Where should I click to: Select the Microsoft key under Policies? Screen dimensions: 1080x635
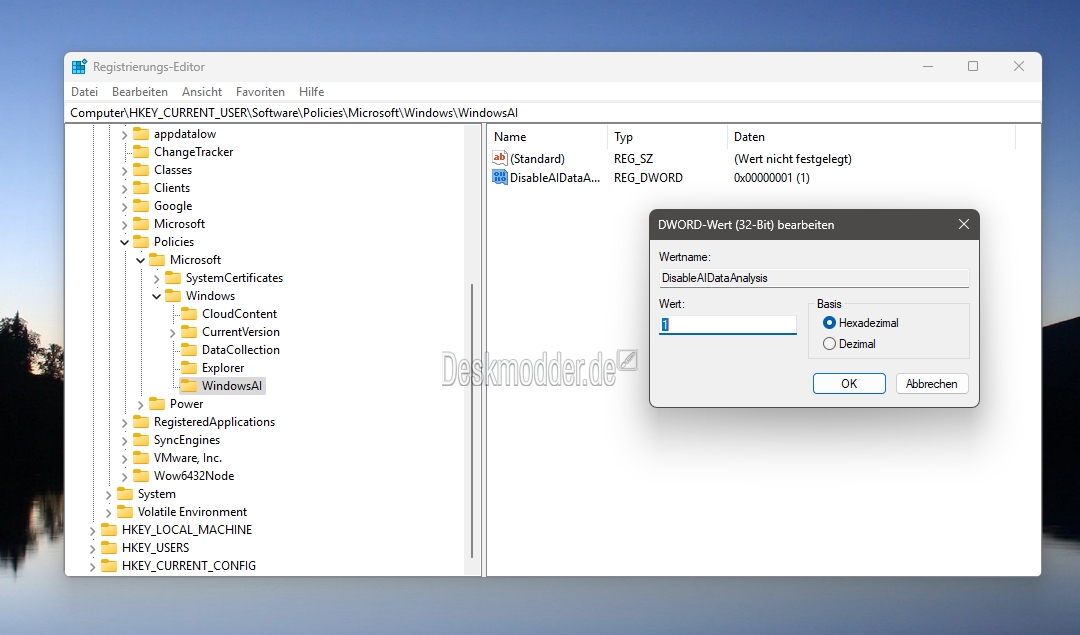[196, 260]
